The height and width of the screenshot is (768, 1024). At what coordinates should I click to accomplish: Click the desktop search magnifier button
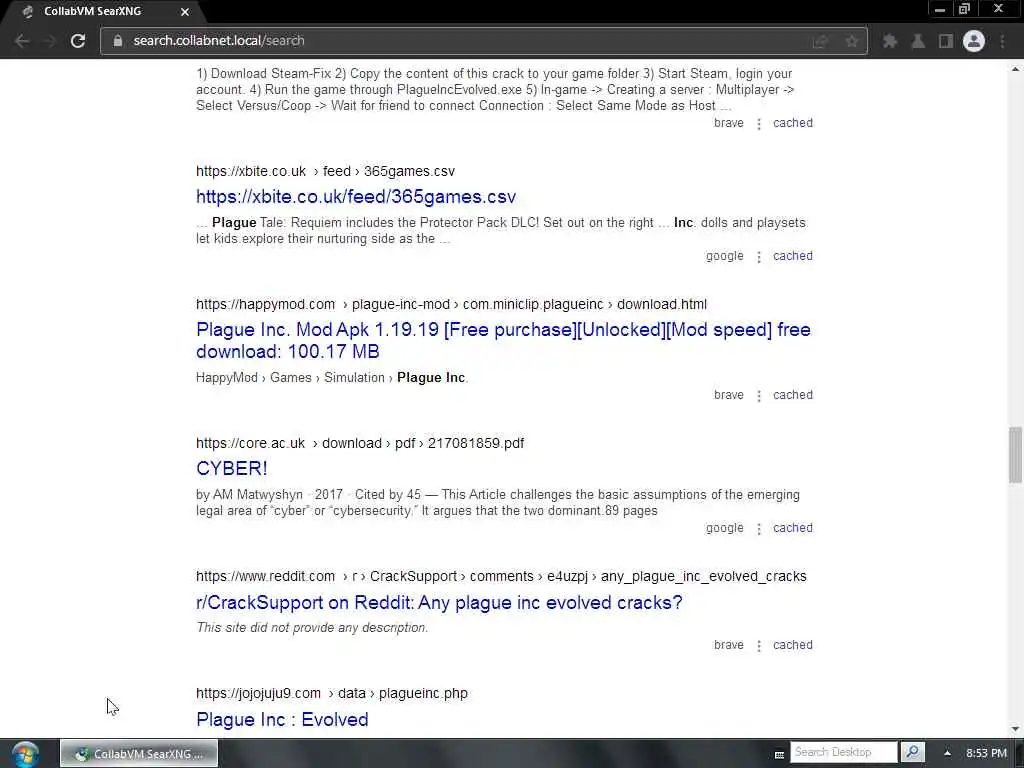[x=912, y=752]
